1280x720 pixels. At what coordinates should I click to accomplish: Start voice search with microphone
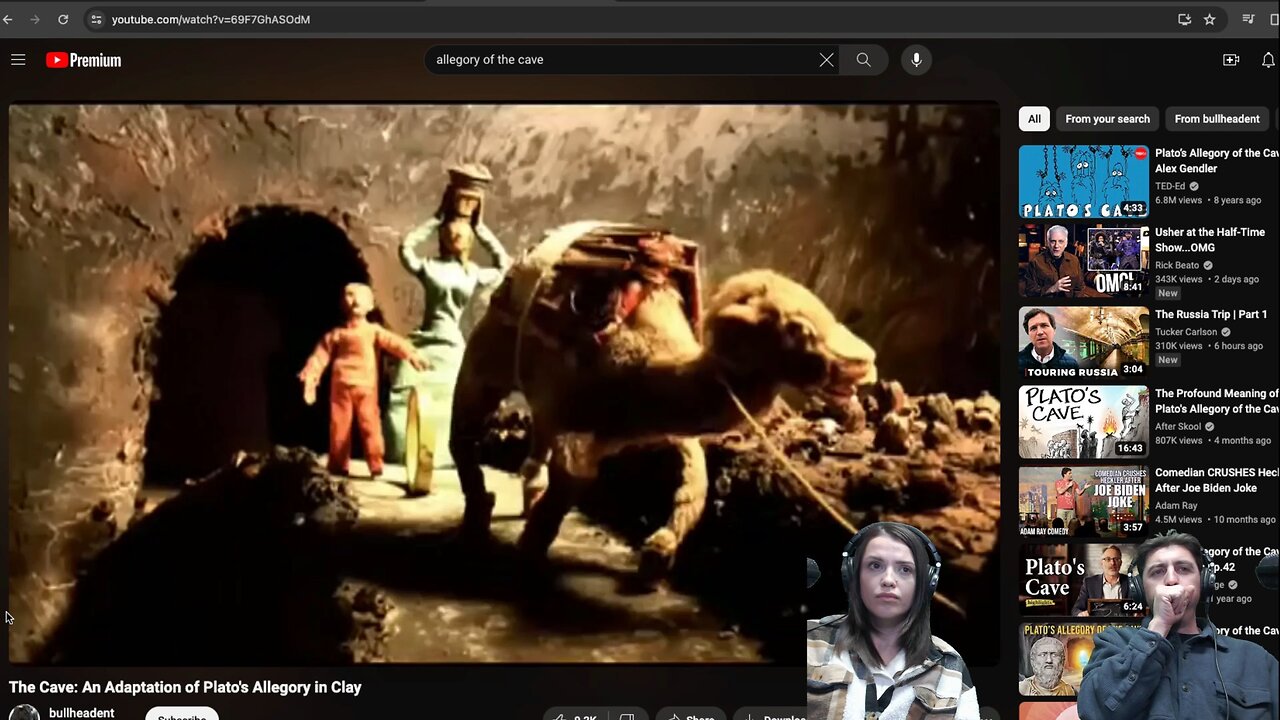(916, 60)
